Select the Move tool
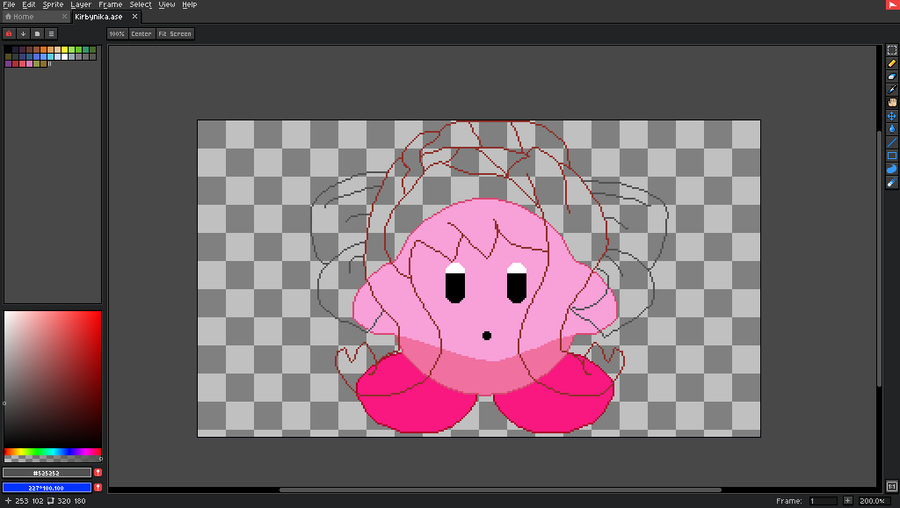 [891, 116]
